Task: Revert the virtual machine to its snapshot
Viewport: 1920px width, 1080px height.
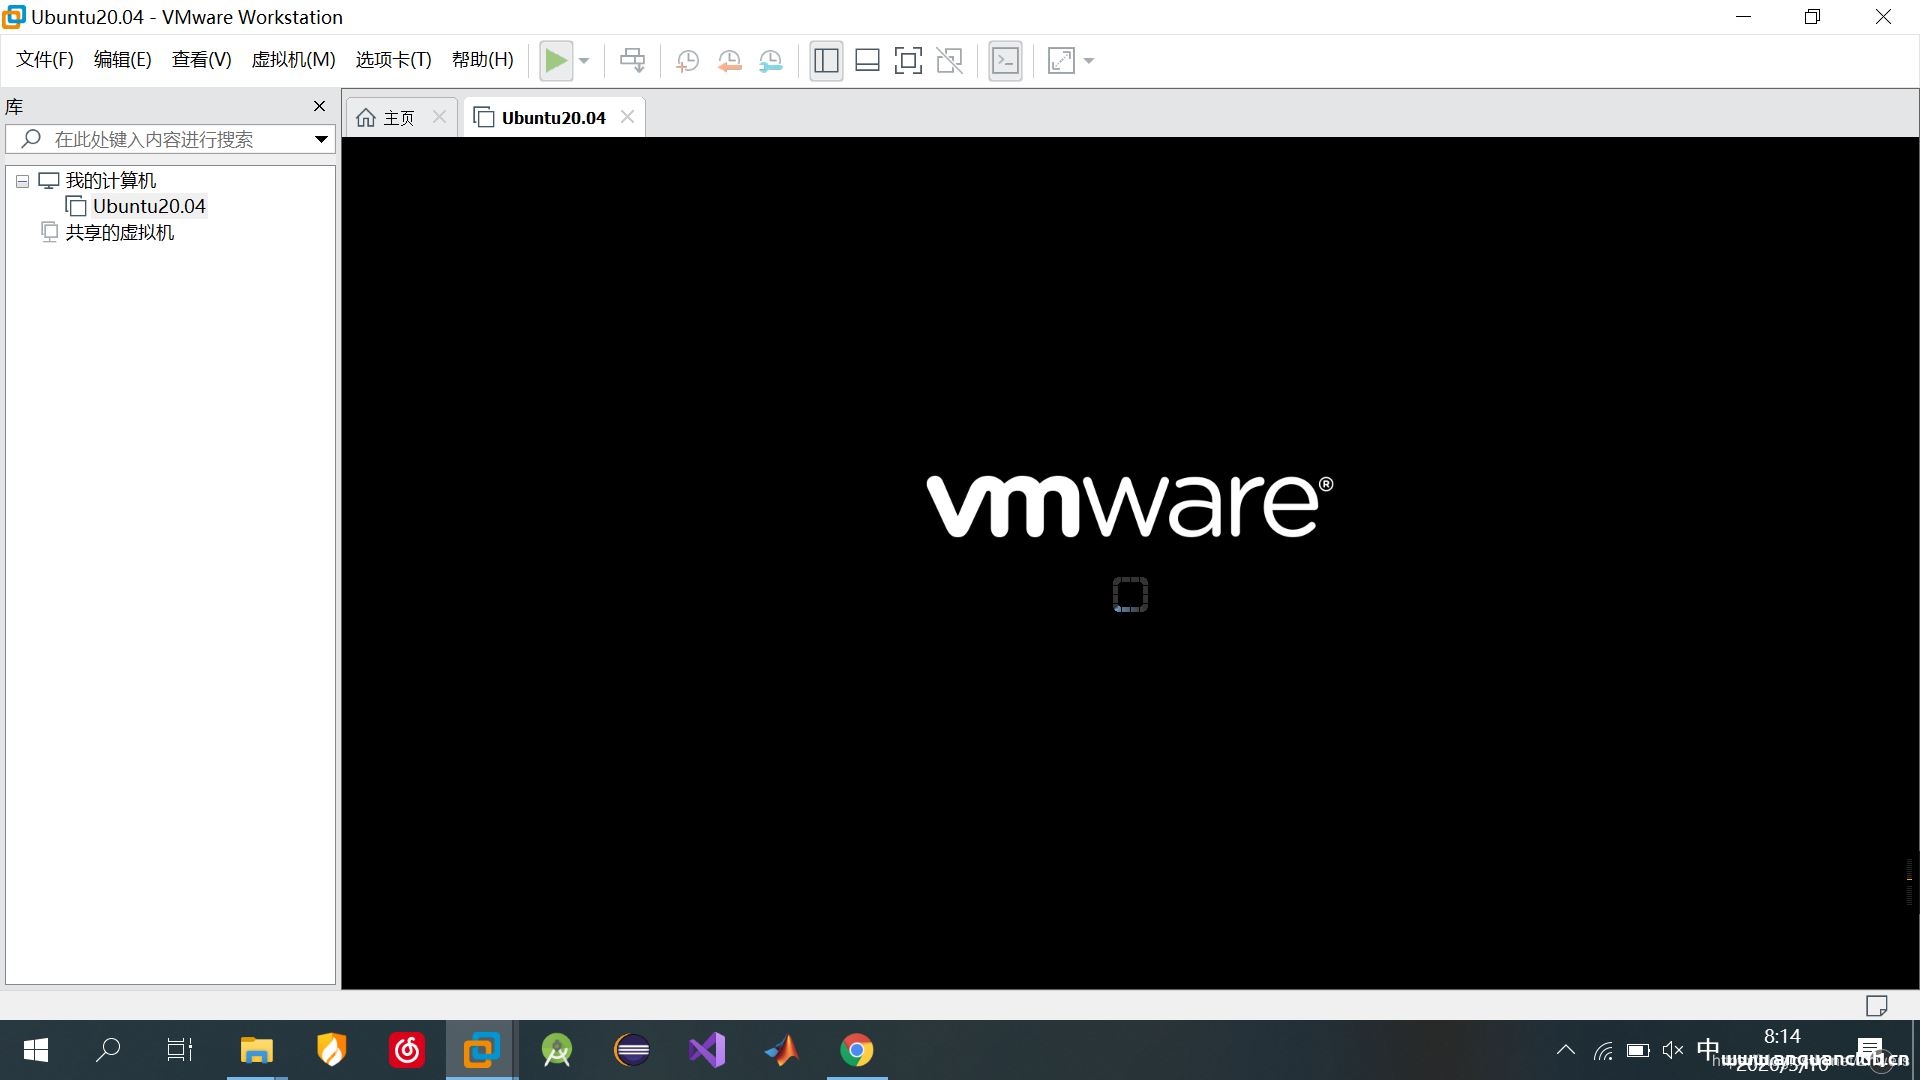Action: [729, 60]
